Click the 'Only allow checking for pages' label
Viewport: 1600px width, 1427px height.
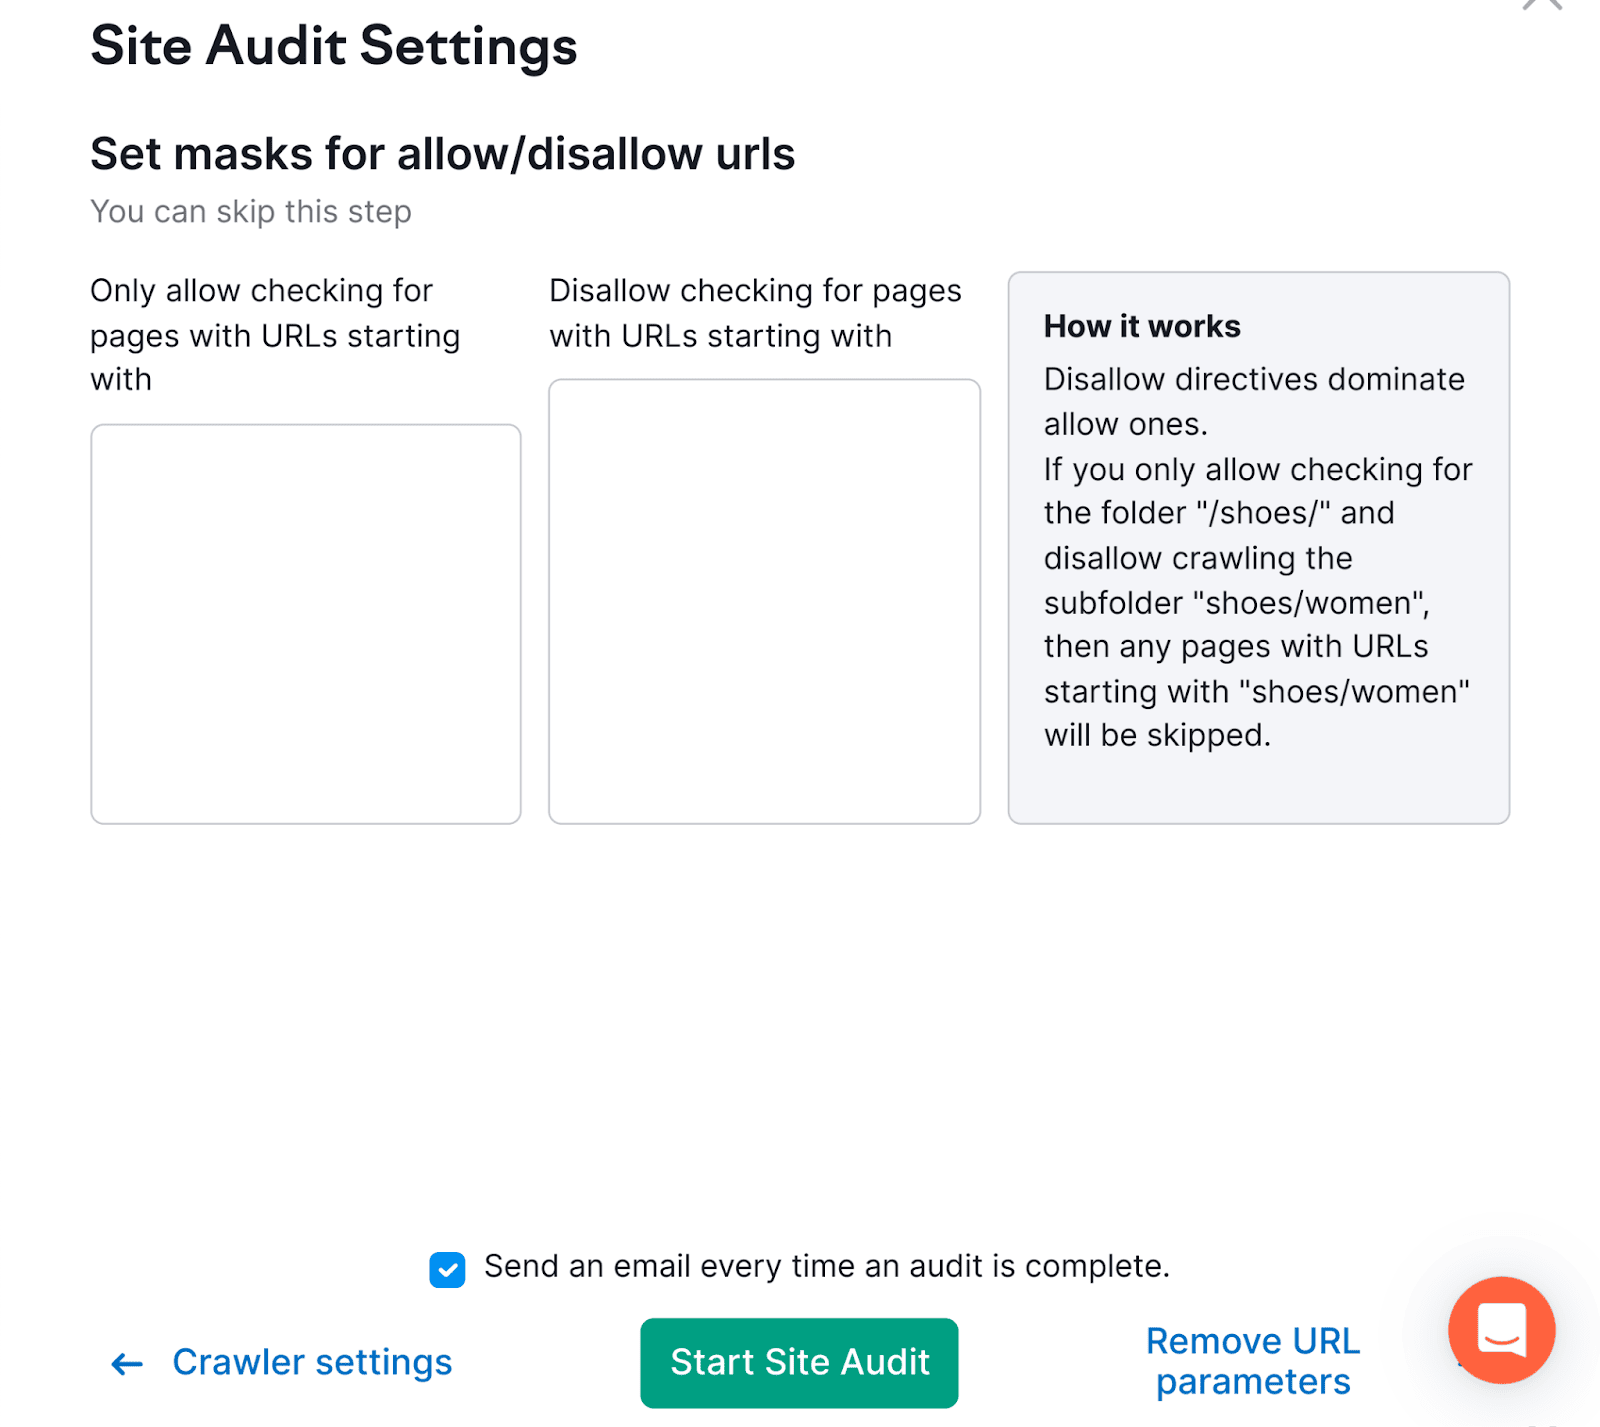(x=275, y=335)
